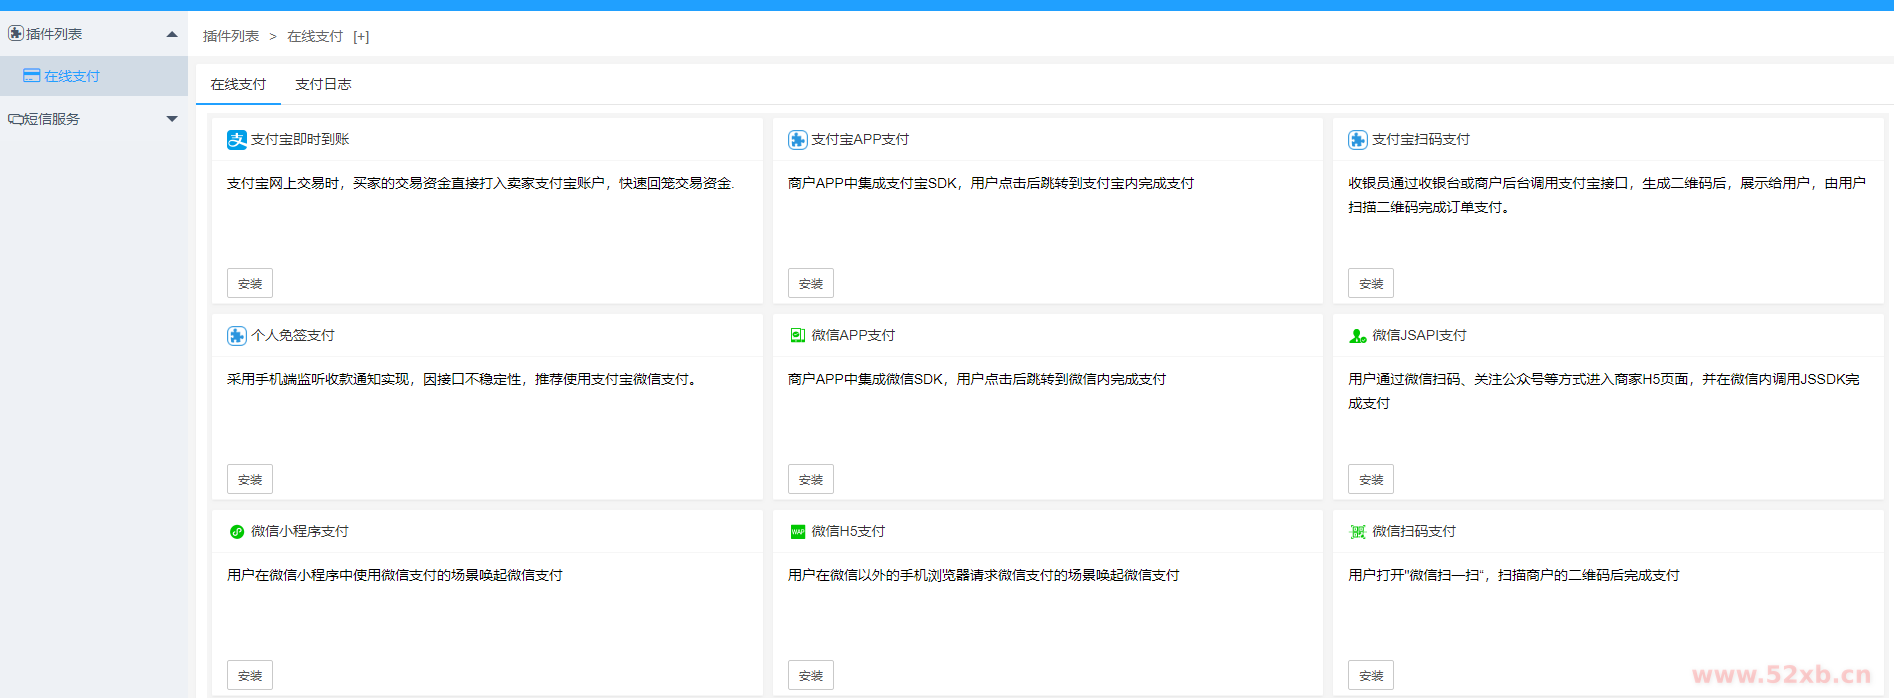
Task: Click the Alipay instant payment logo icon
Action: click(237, 140)
